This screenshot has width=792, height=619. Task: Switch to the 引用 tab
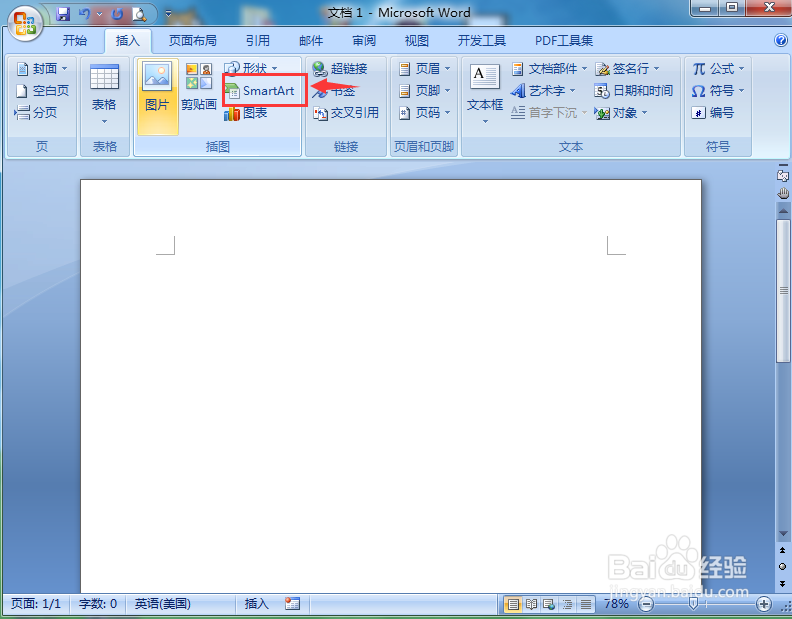pyautogui.click(x=258, y=40)
